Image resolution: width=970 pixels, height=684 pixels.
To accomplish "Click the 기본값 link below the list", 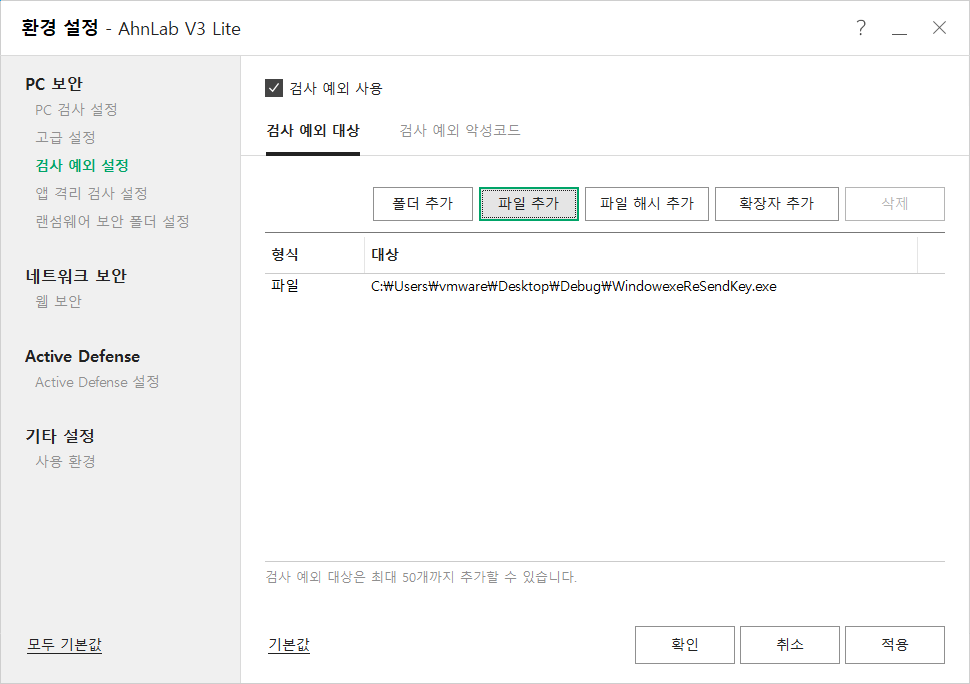I will point(289,644).
